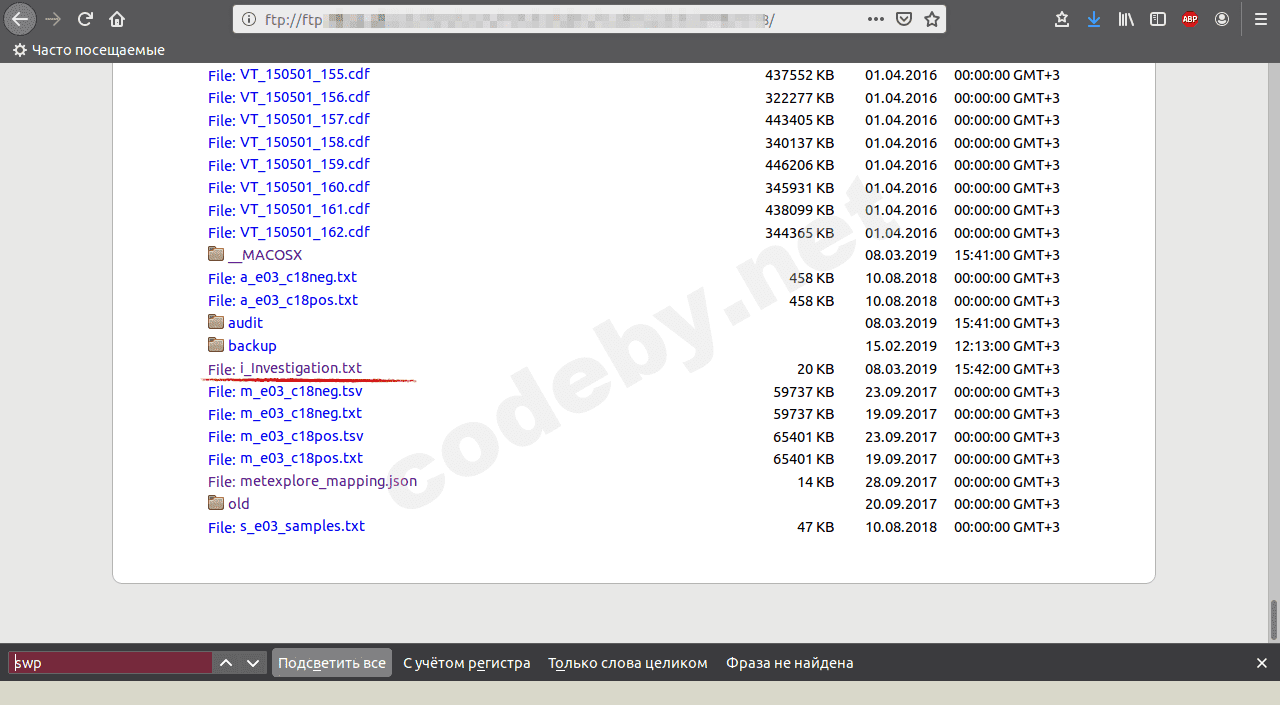Image resolution: width=1280 pixels, height=705 pixels.
Task: Go back with the browser back arrow
Action: point(20,18)
